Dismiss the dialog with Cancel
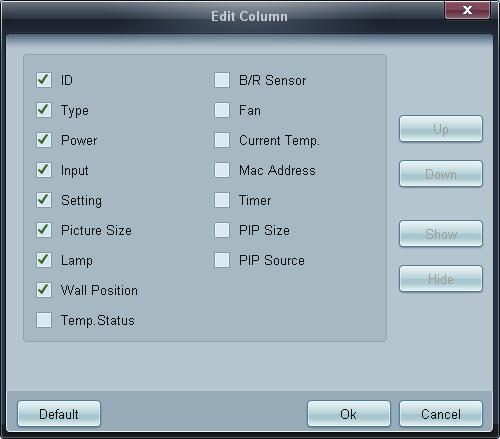 pos(441,414)
